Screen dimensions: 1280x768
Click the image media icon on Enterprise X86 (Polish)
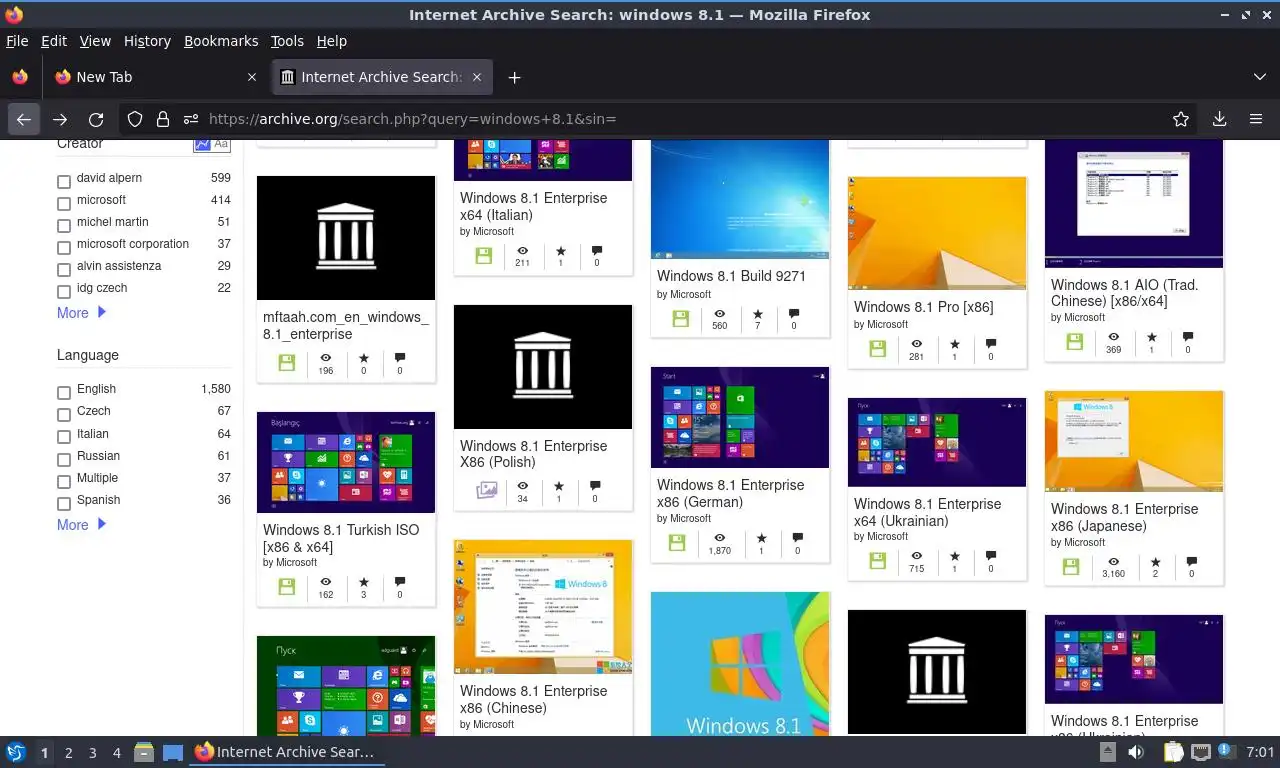point(486,490)
